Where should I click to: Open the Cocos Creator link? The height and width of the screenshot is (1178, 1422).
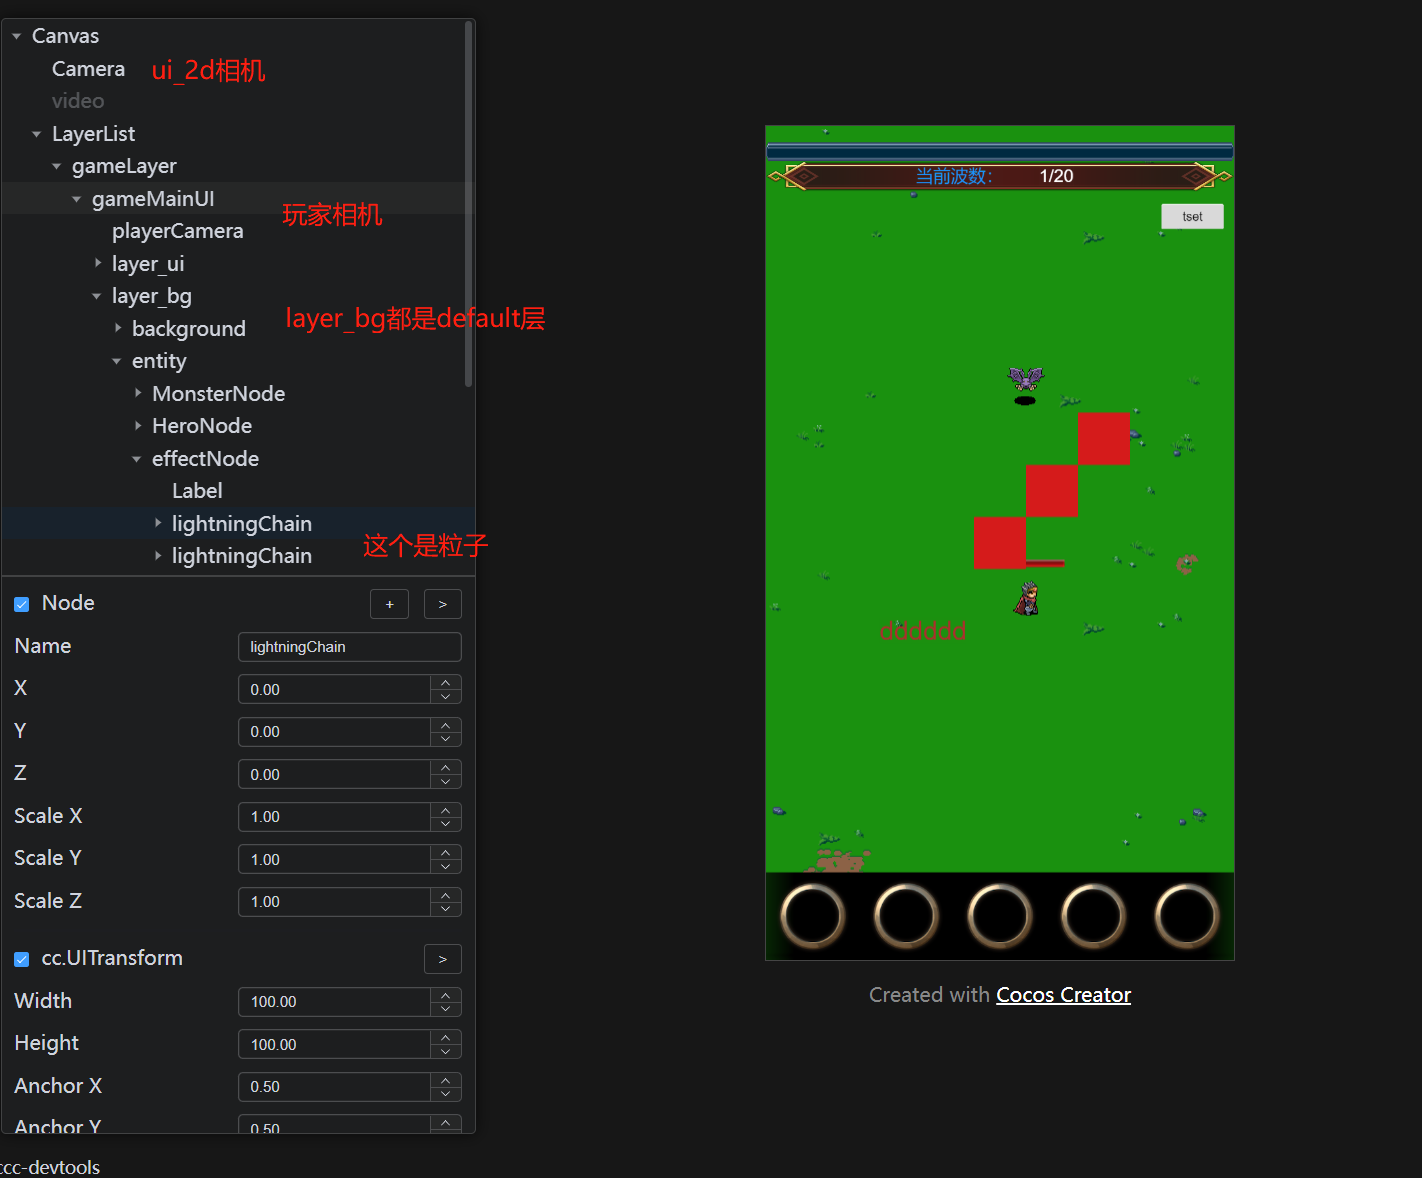1064,995
